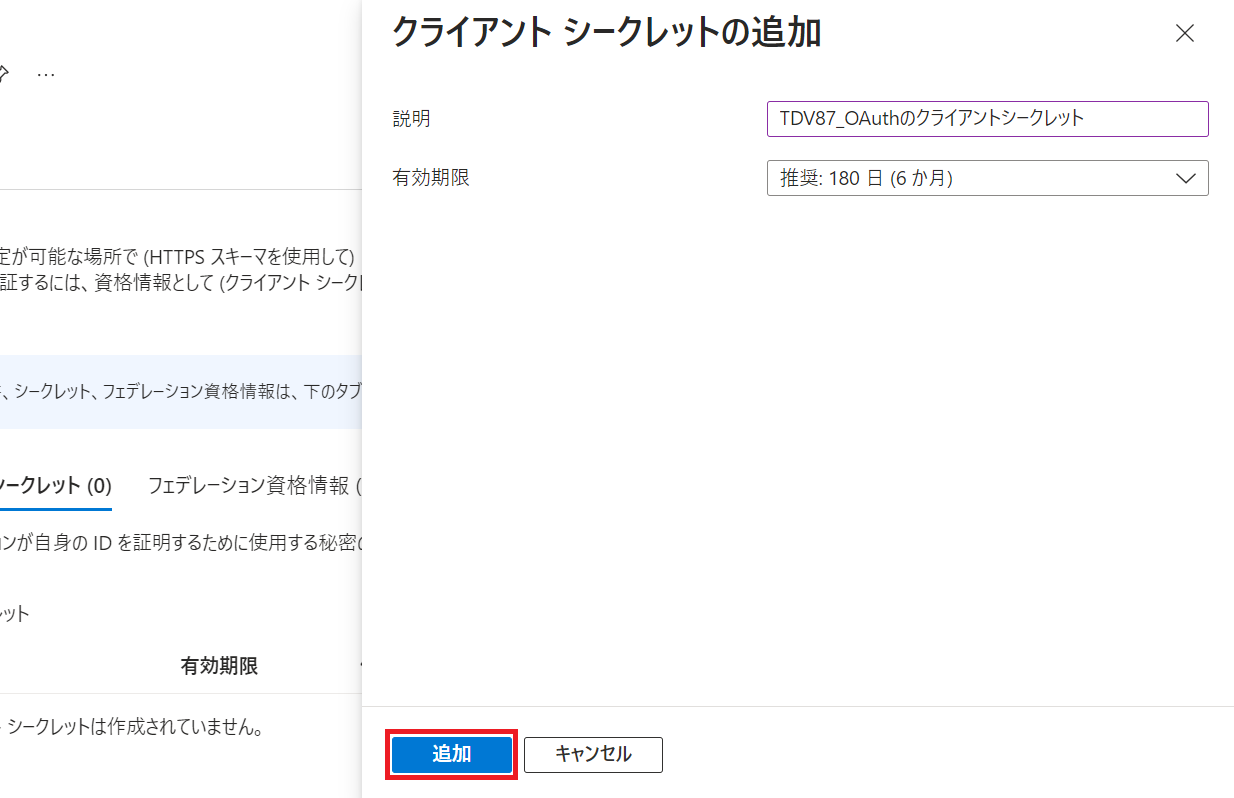Close the クライアント シークレットの追加 panel
Image resolution: width=1234 pixels, height=798 pixels.
click(x=1185, y=33)
